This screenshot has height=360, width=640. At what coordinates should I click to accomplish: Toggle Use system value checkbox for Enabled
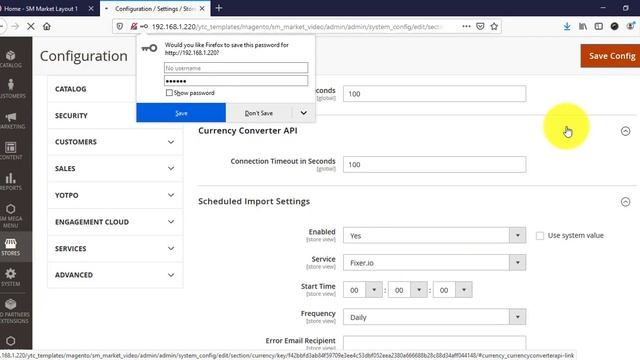pos(540,236)
